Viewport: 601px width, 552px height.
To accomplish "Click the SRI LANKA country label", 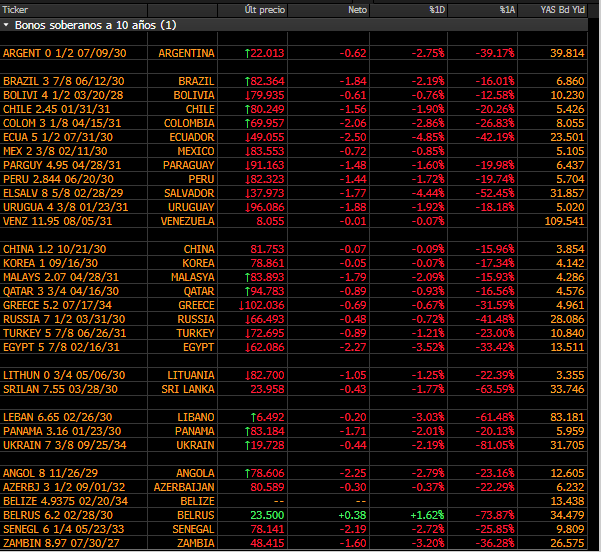I will (188, 389).
